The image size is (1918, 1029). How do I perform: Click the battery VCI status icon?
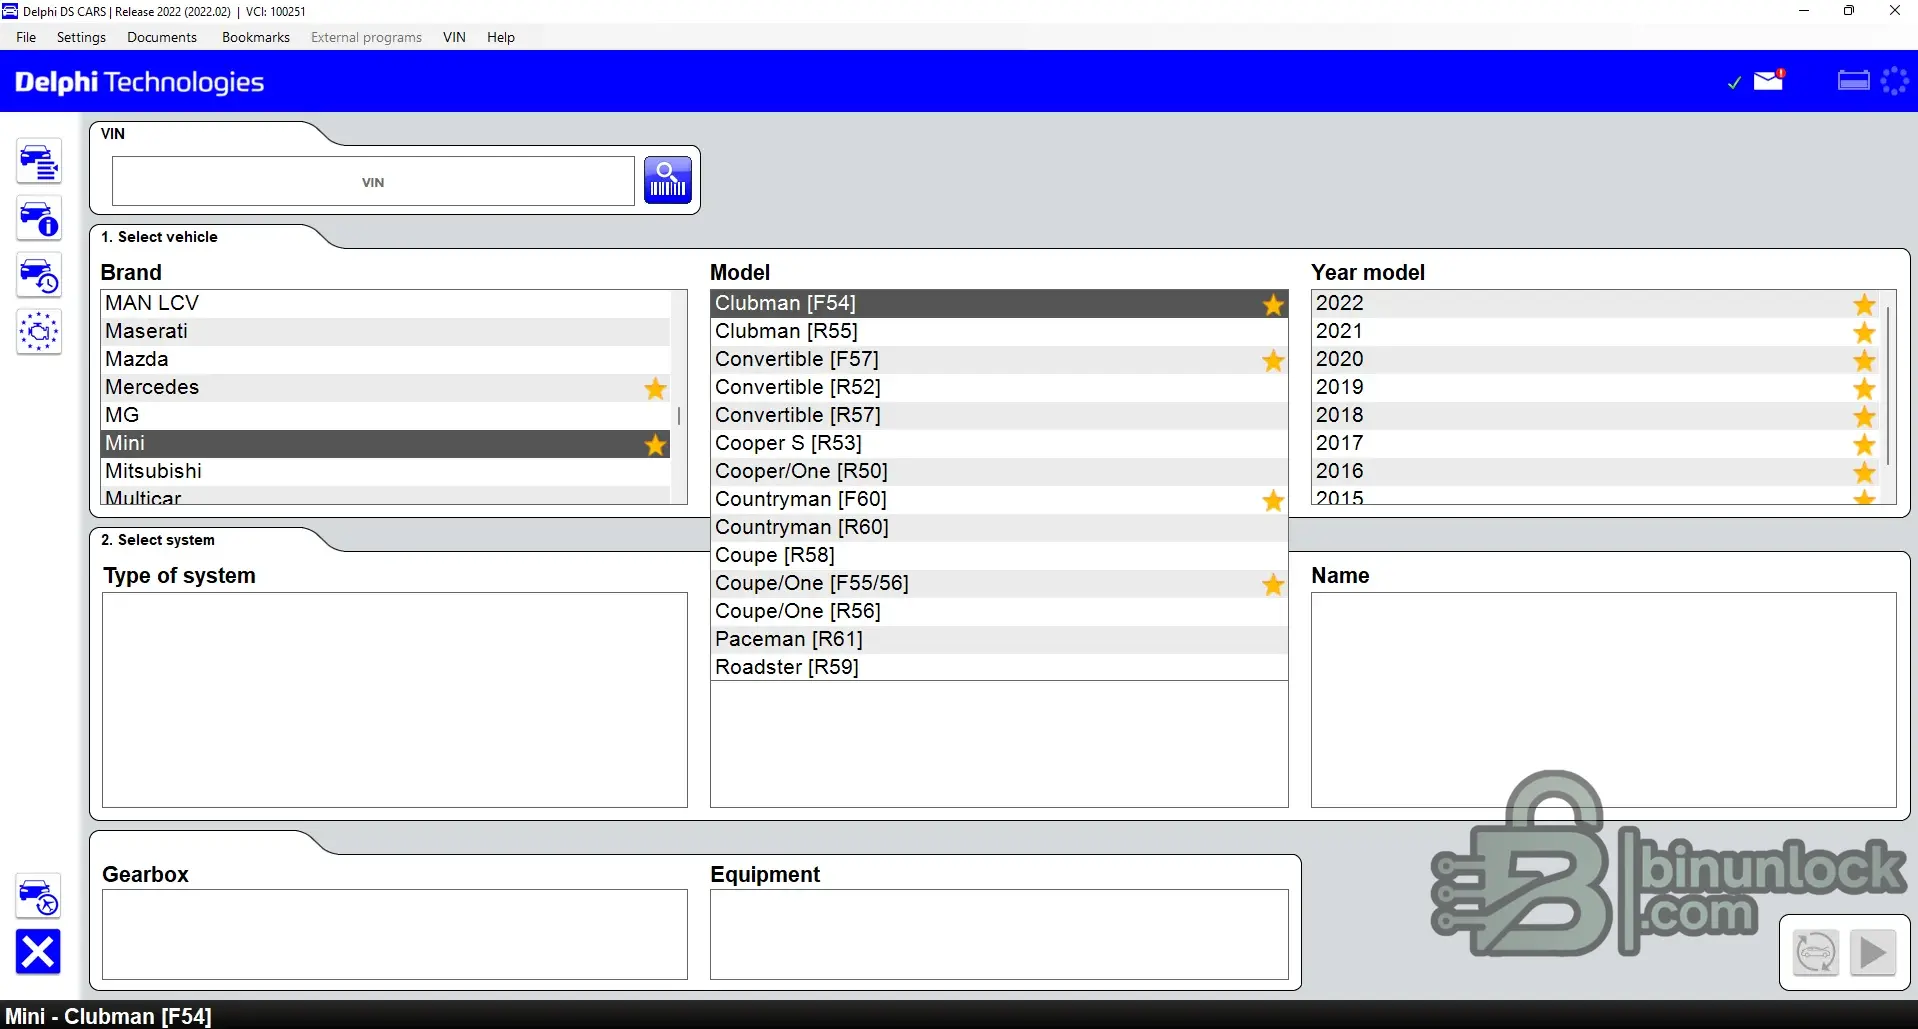tap(1853, 81)
